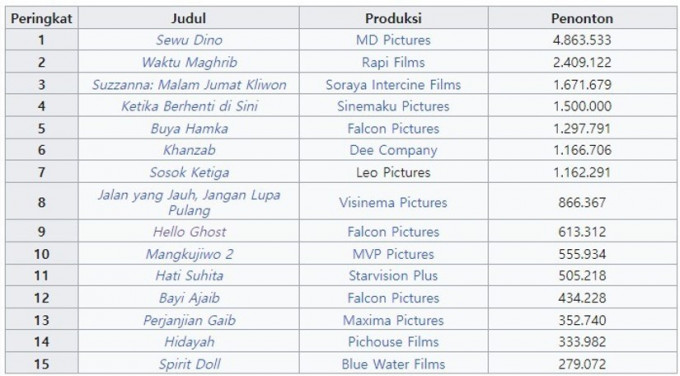Click the Sinemaku Pictures link

(393, 106)
